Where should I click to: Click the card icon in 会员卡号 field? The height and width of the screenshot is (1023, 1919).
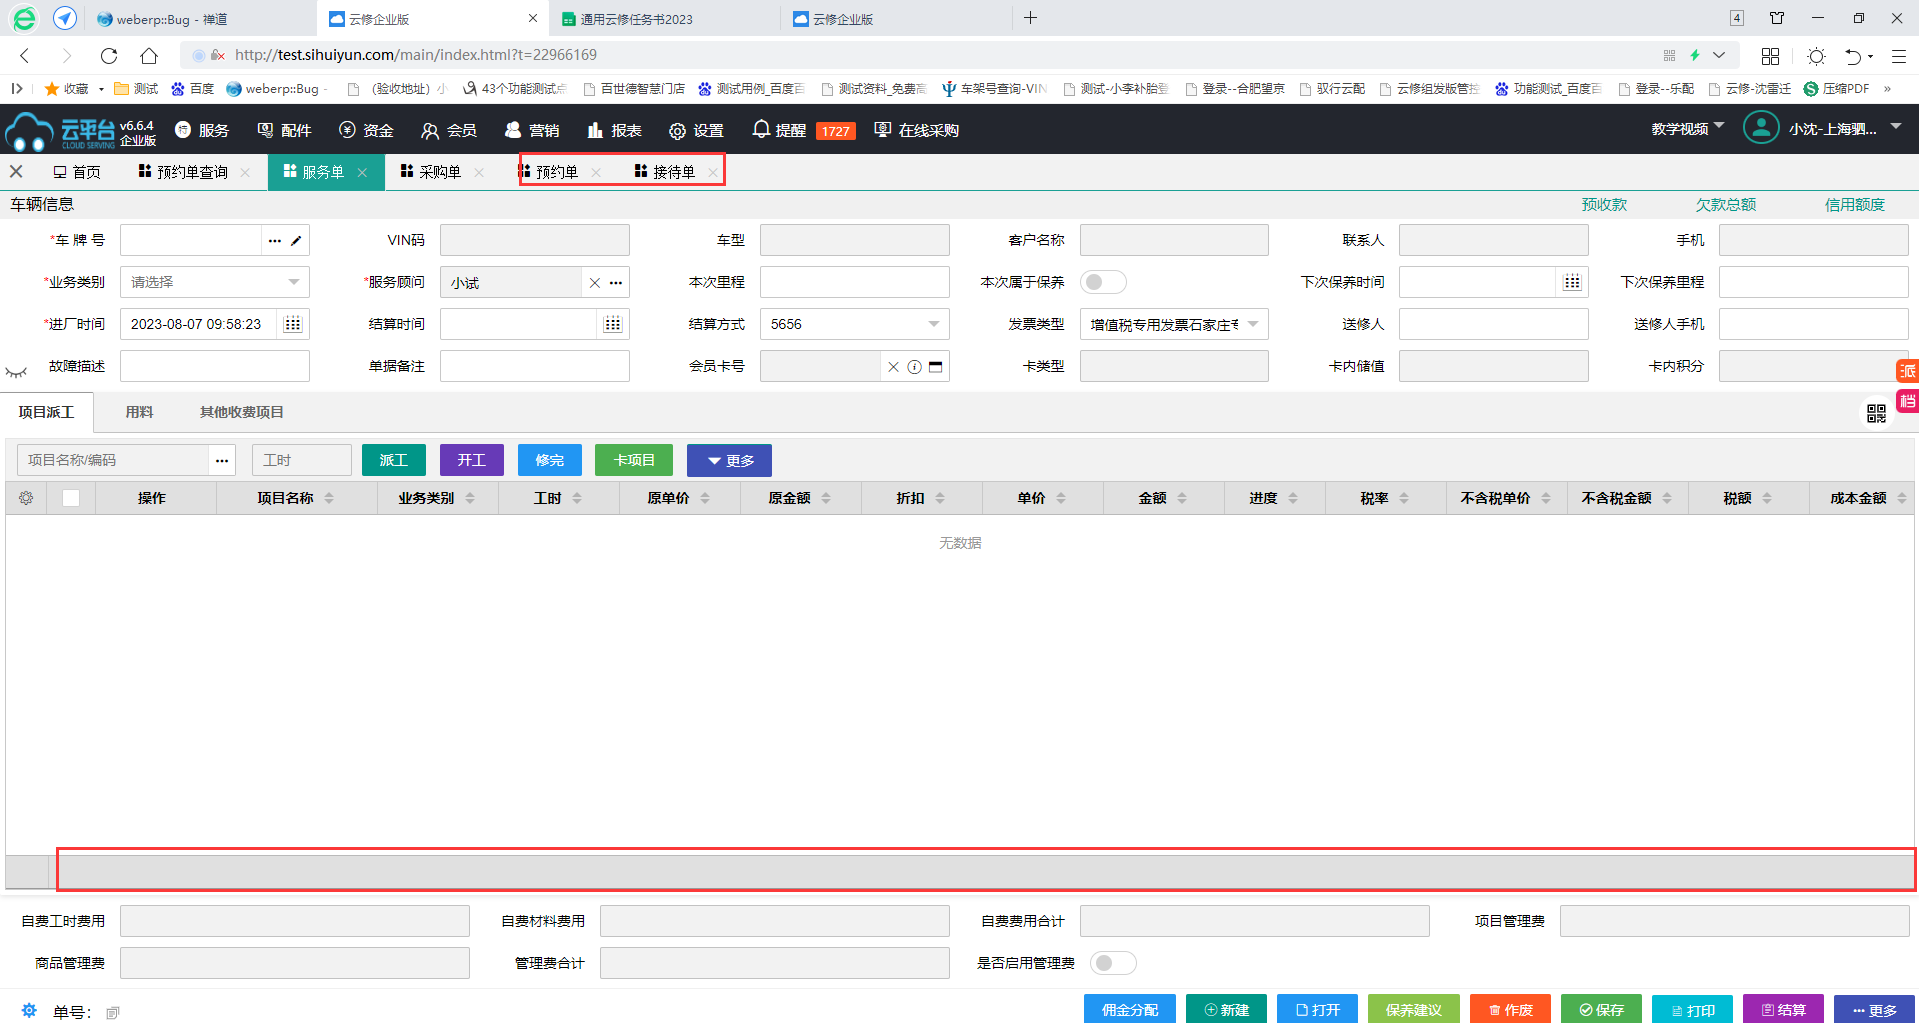936,367
